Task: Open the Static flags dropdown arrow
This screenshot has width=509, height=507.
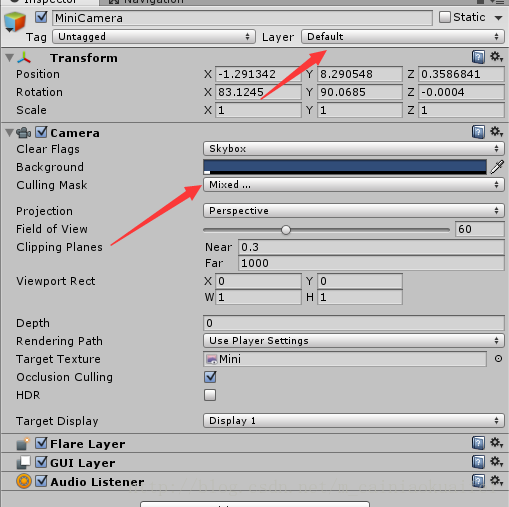Action: [498, 18]
